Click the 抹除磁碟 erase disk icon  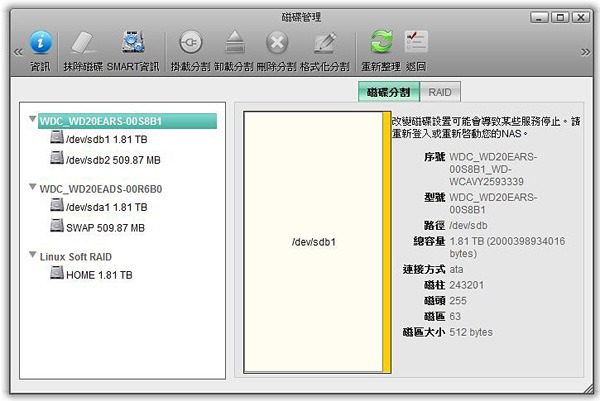pos(85,43)
